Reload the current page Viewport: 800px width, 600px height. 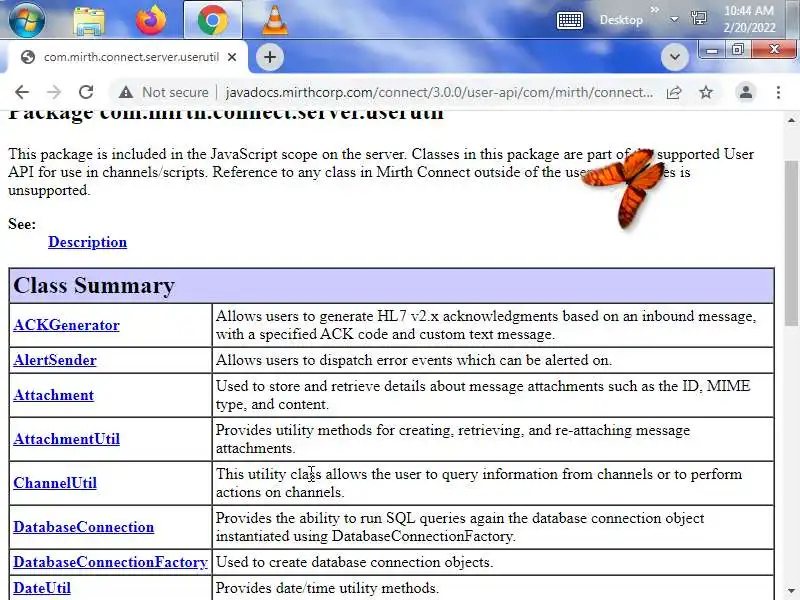86,92
